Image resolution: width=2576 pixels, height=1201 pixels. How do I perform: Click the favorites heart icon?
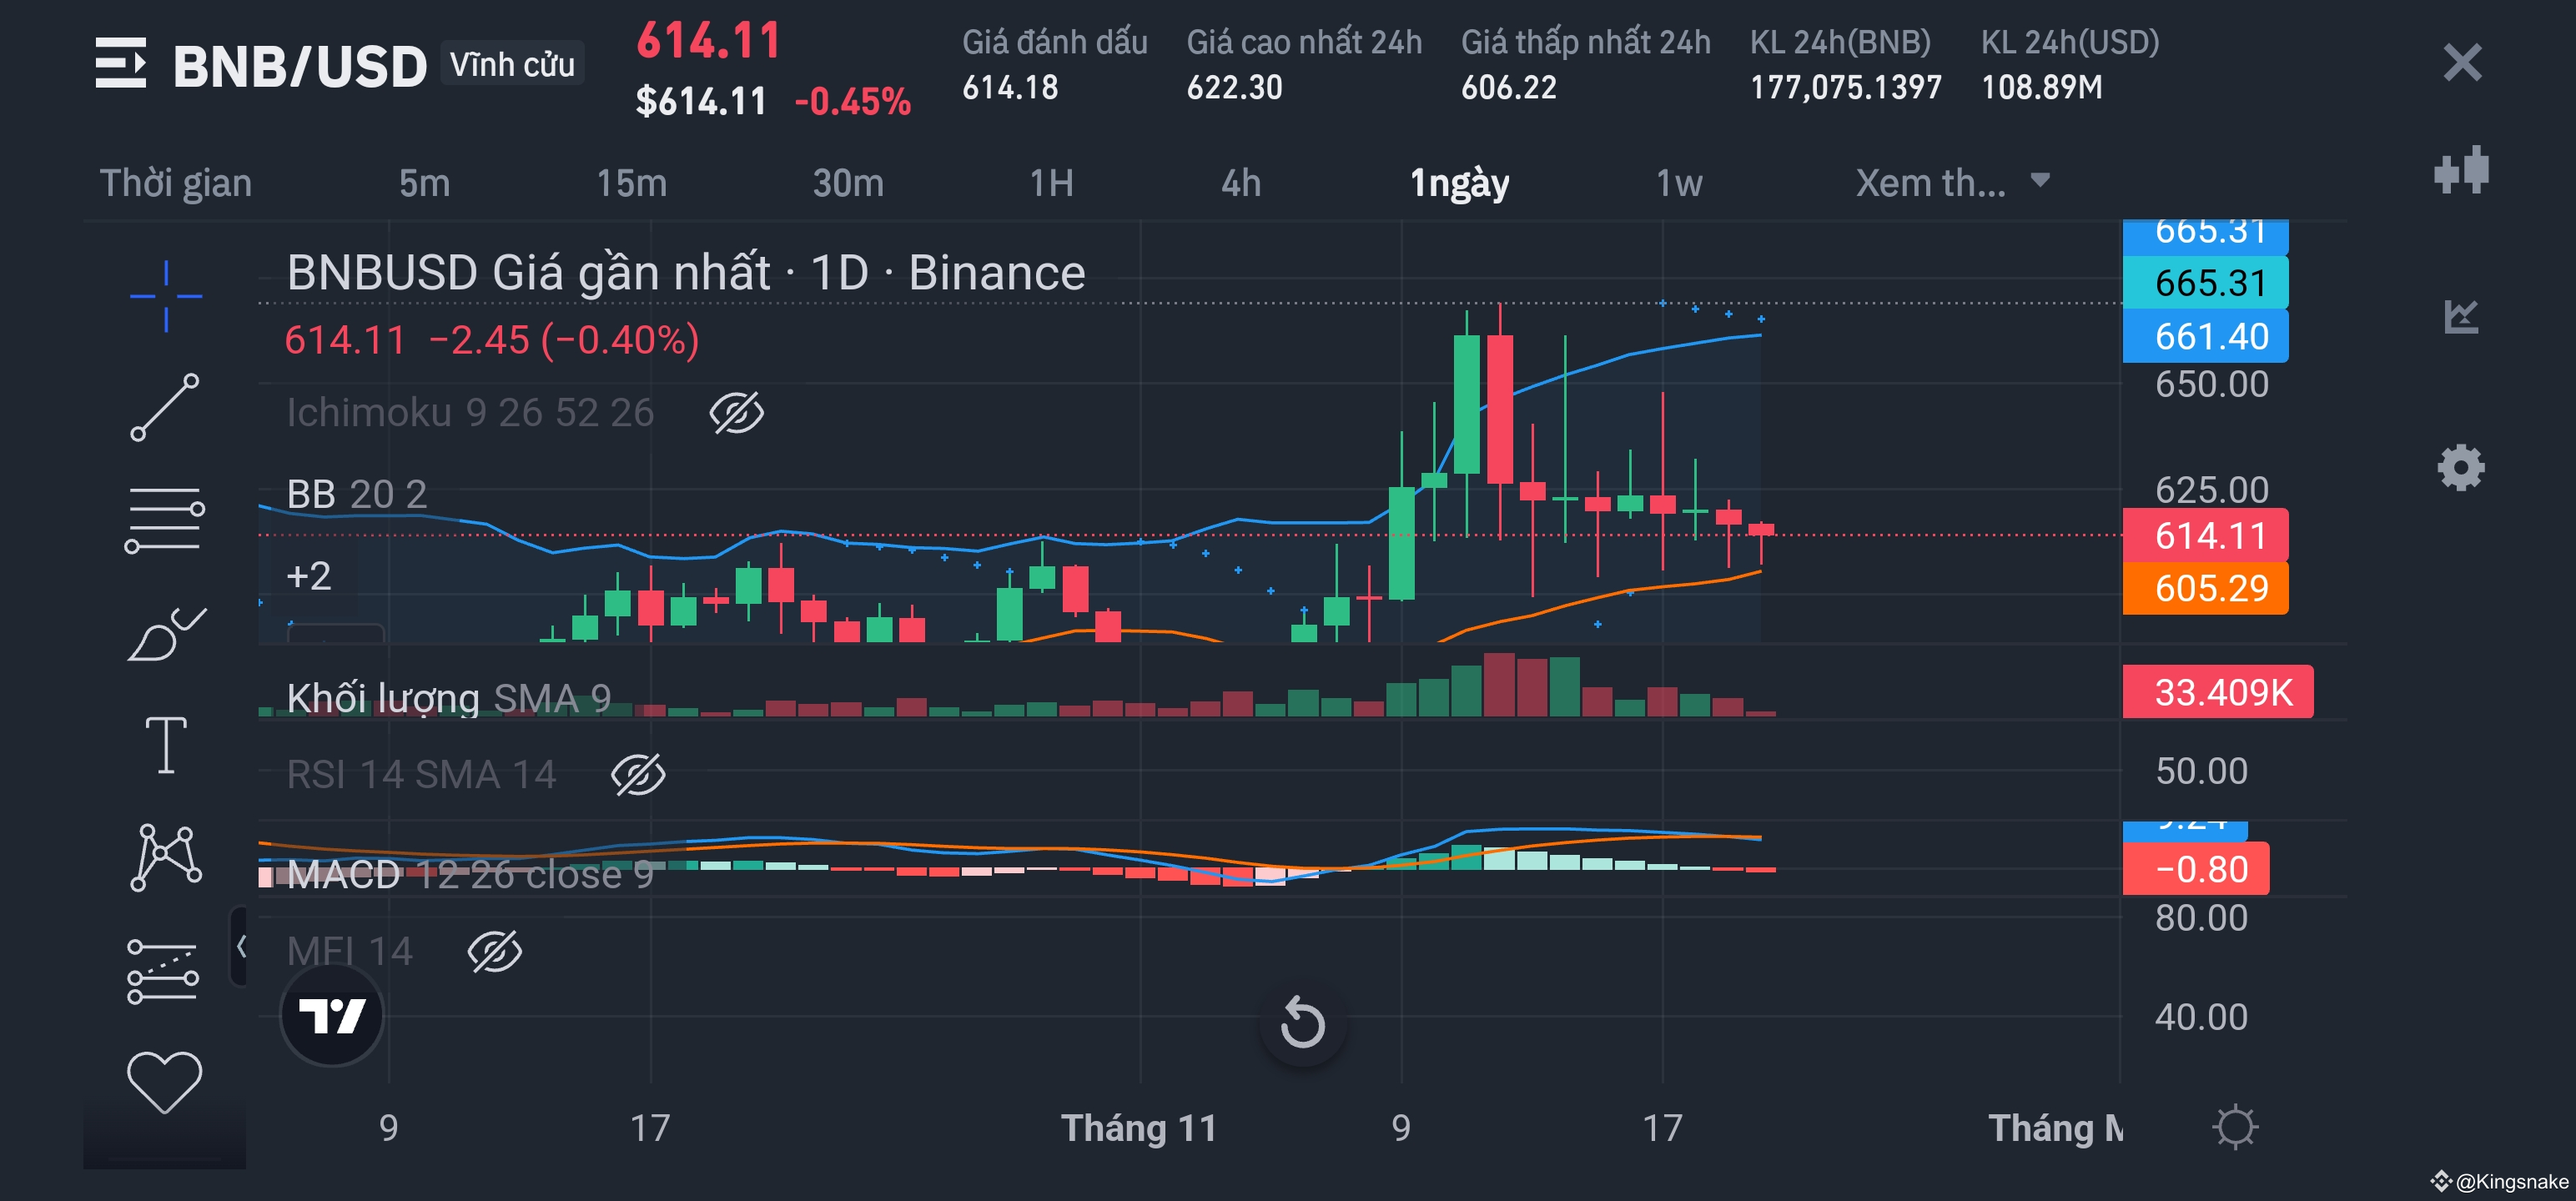pos(165,1082)
